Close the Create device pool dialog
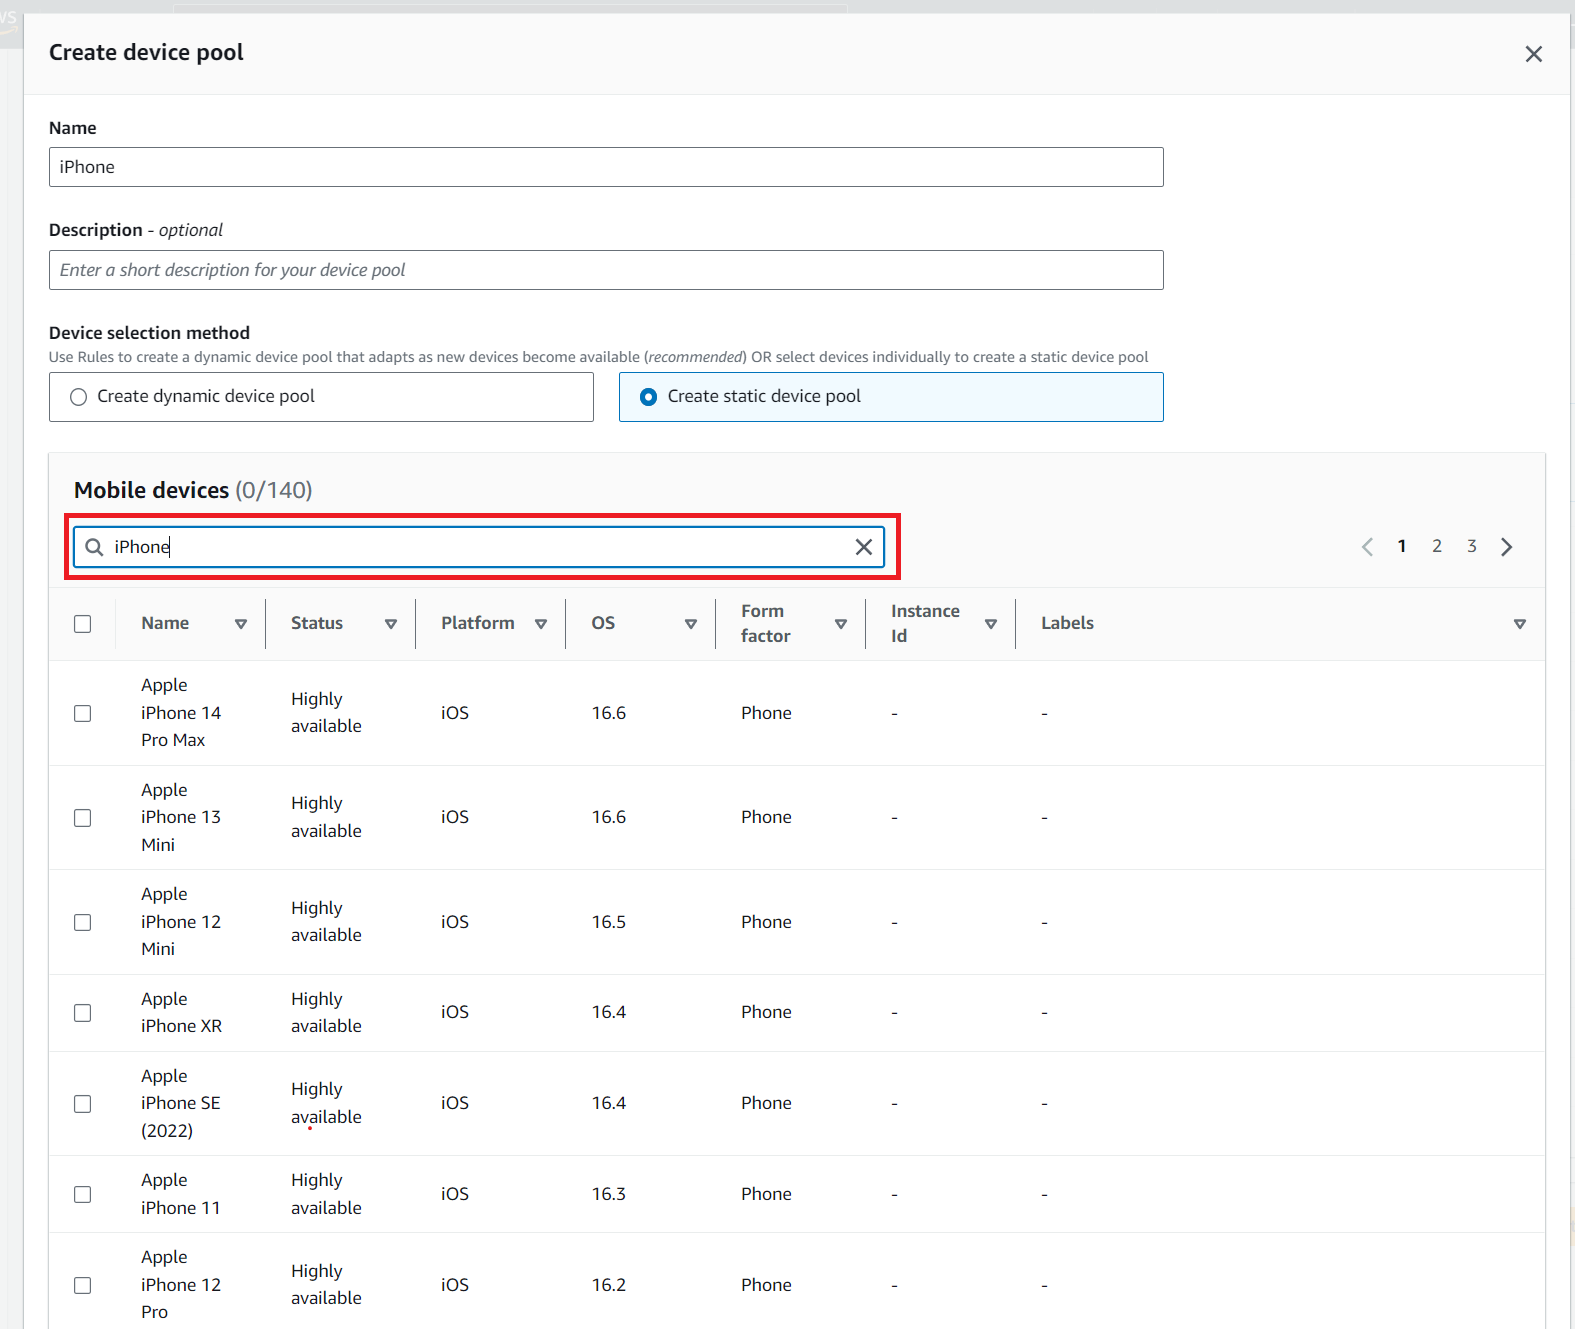Image resolution: width=1575 pixels, height=1329 pixels. coord(1533,54)
